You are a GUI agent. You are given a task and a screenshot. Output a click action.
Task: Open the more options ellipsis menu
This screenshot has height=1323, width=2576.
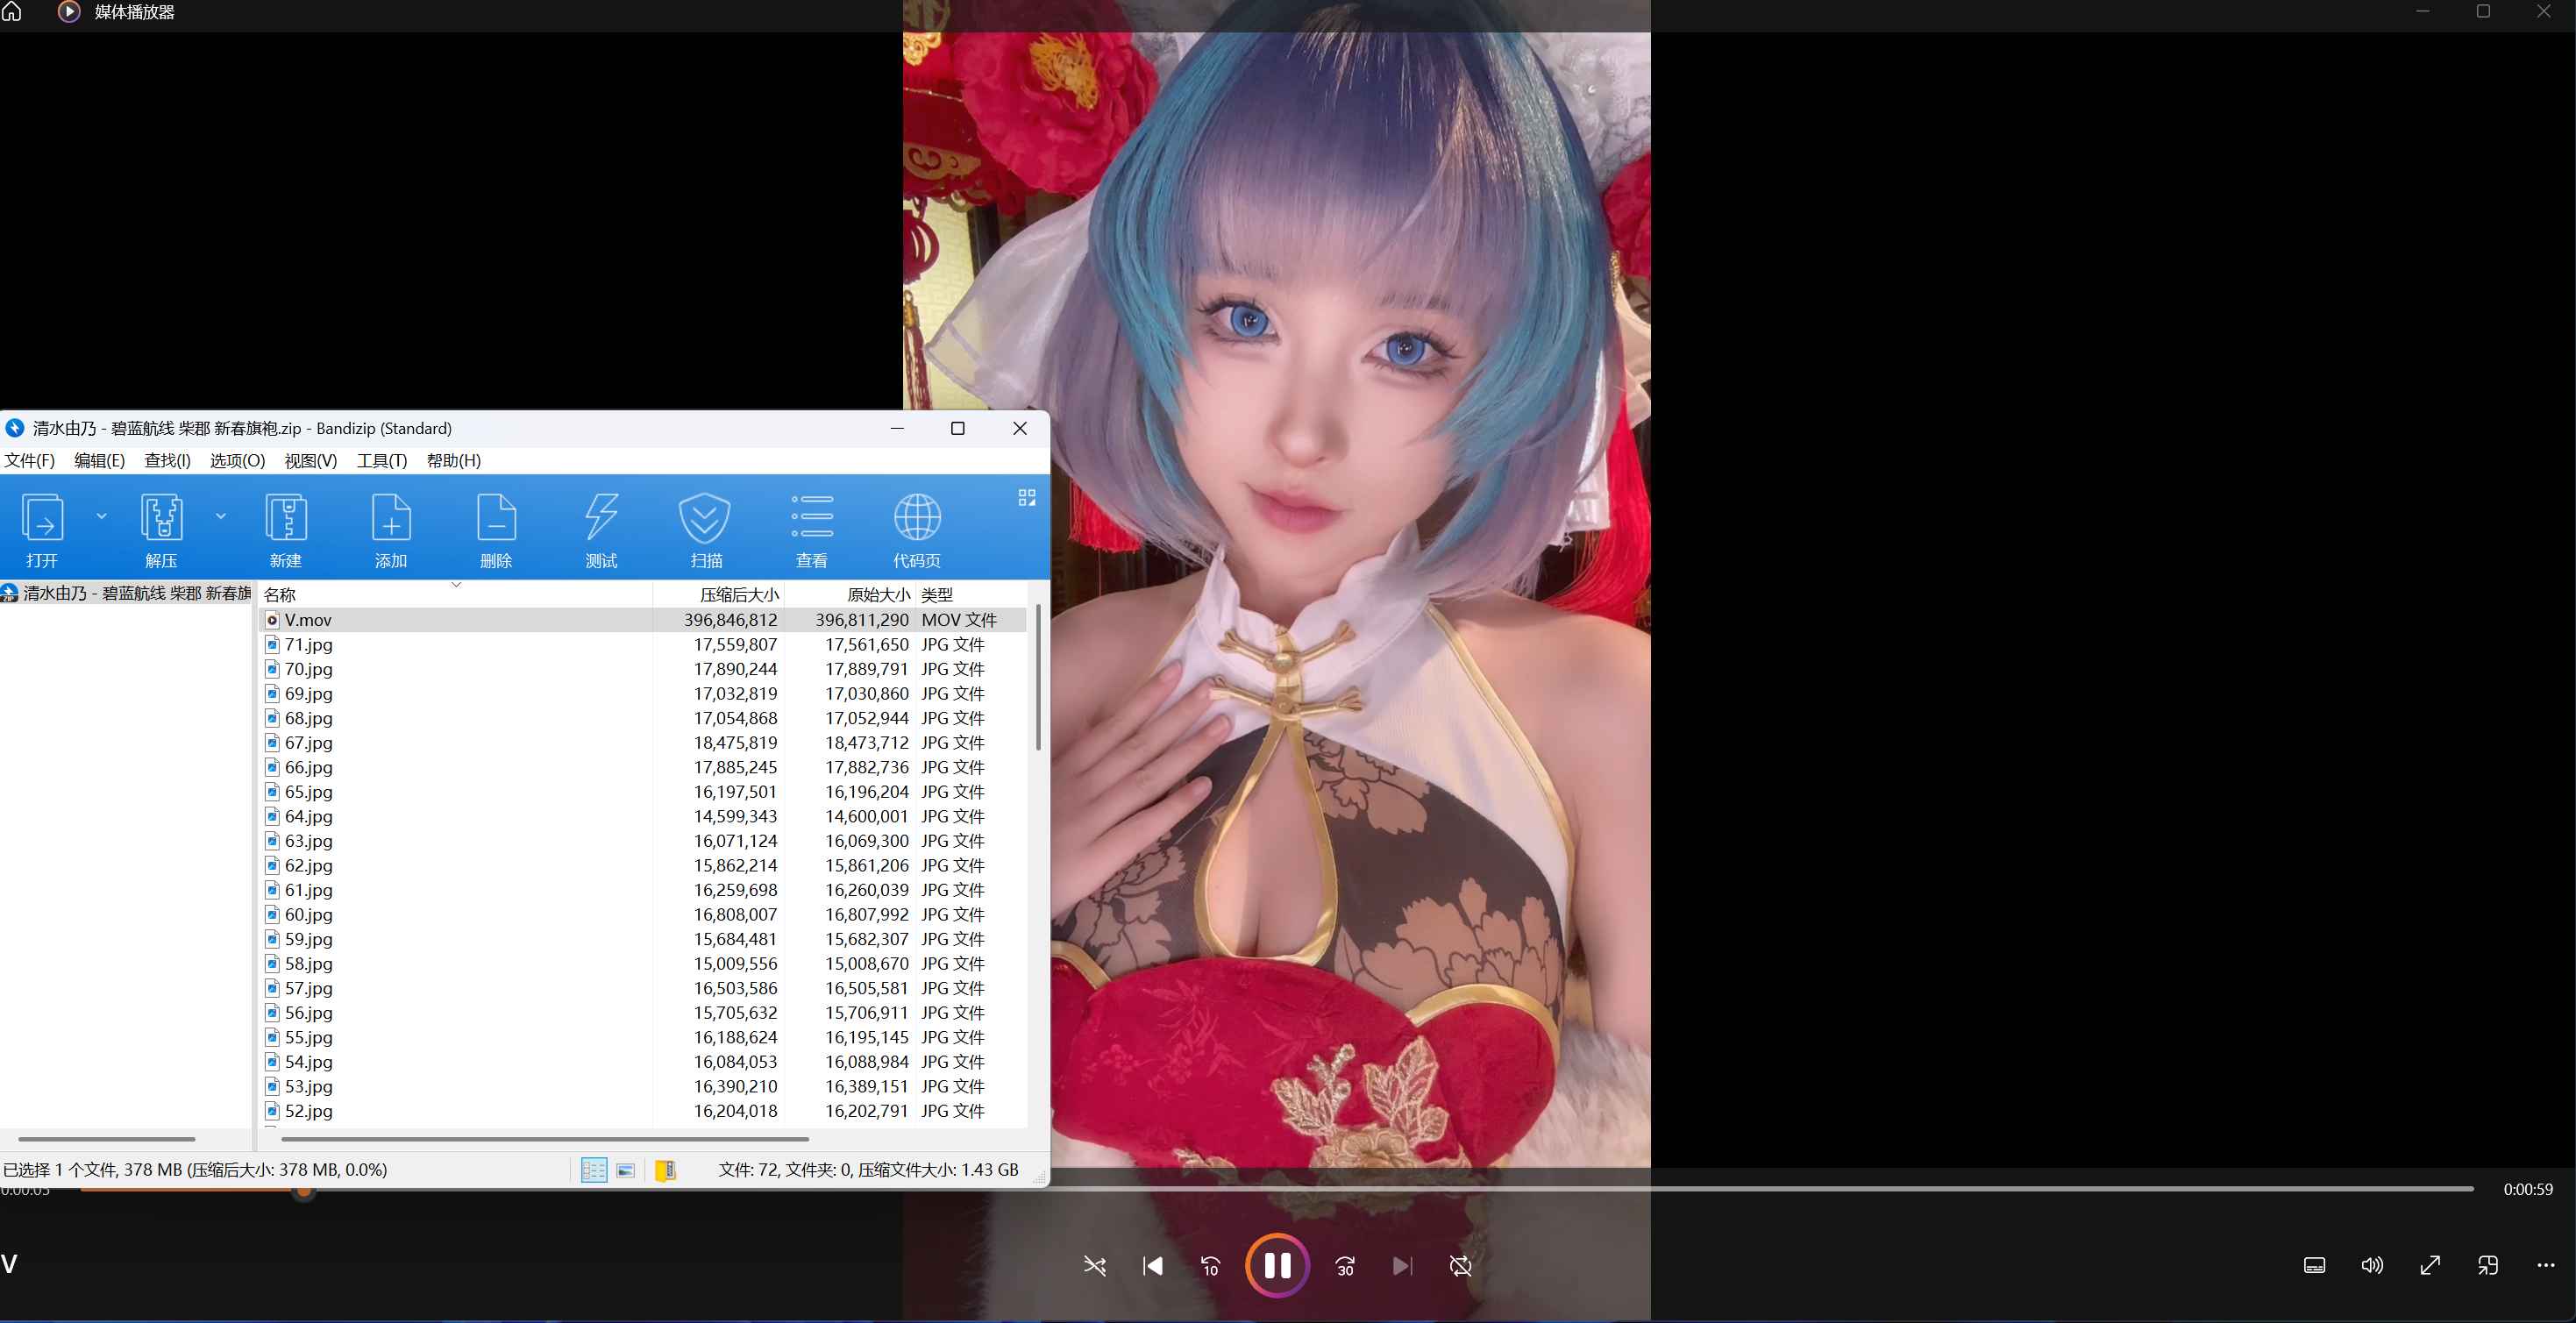coord(2546,1266)
